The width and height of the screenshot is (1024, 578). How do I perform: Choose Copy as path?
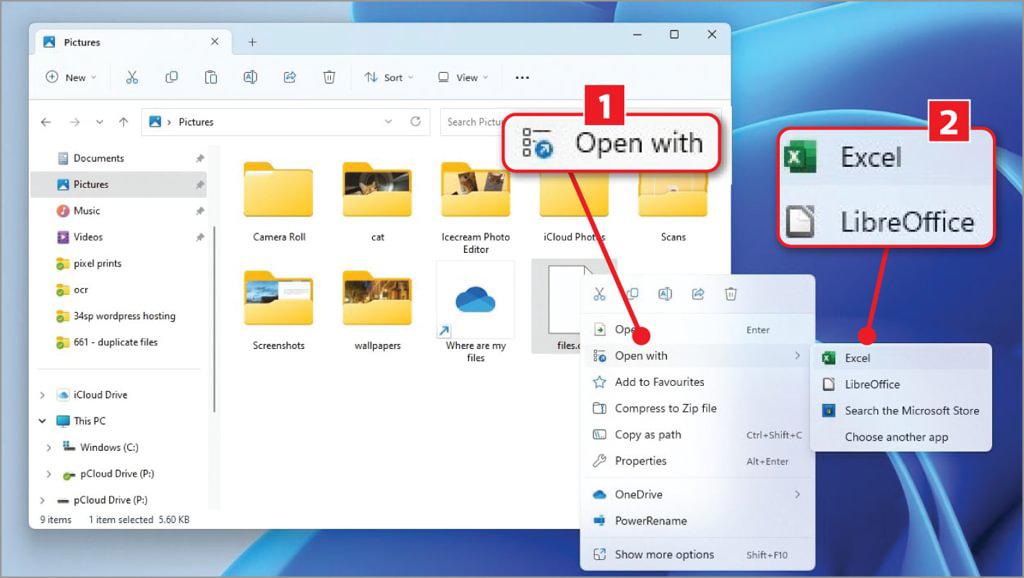pos(697,435)
